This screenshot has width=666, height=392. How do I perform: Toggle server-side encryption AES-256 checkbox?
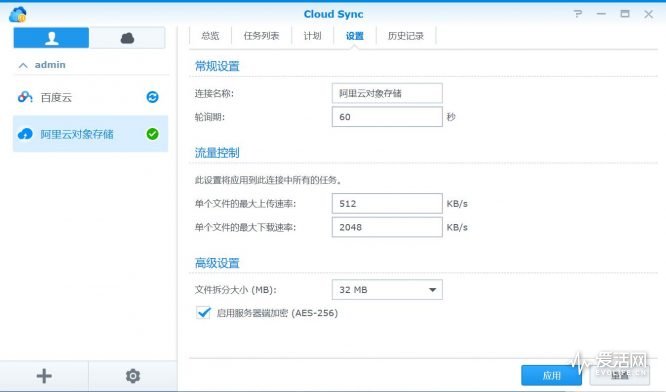pos(203,313)
